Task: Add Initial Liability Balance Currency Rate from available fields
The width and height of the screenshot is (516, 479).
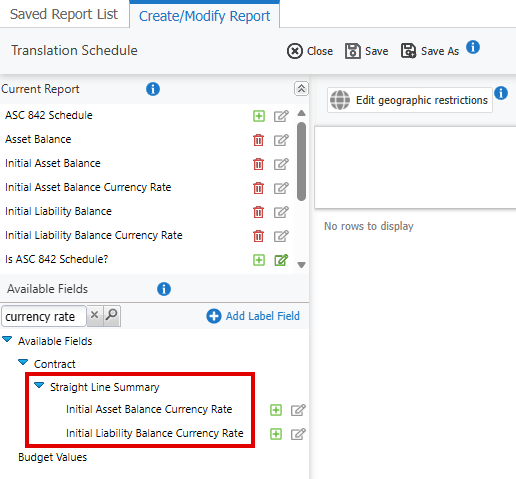Action: [x=276, y=434]
